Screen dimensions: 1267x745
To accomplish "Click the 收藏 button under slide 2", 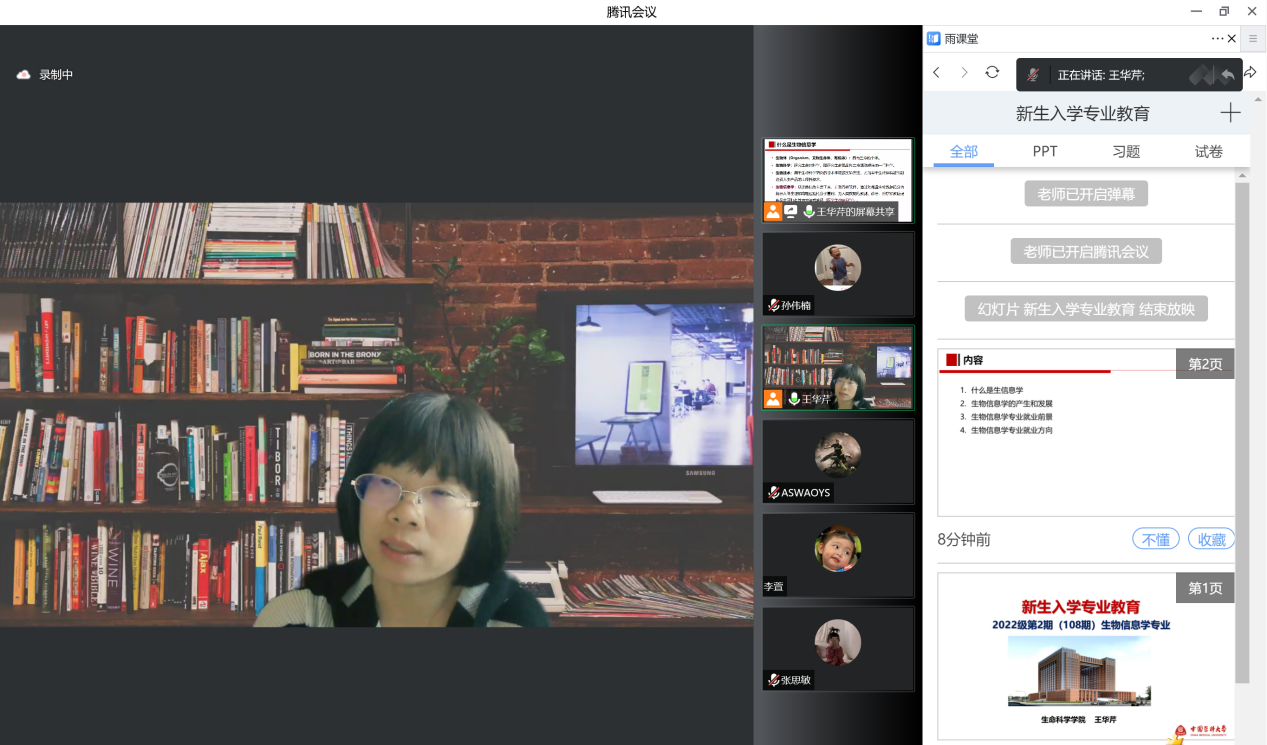I will tap(1211, 539).
